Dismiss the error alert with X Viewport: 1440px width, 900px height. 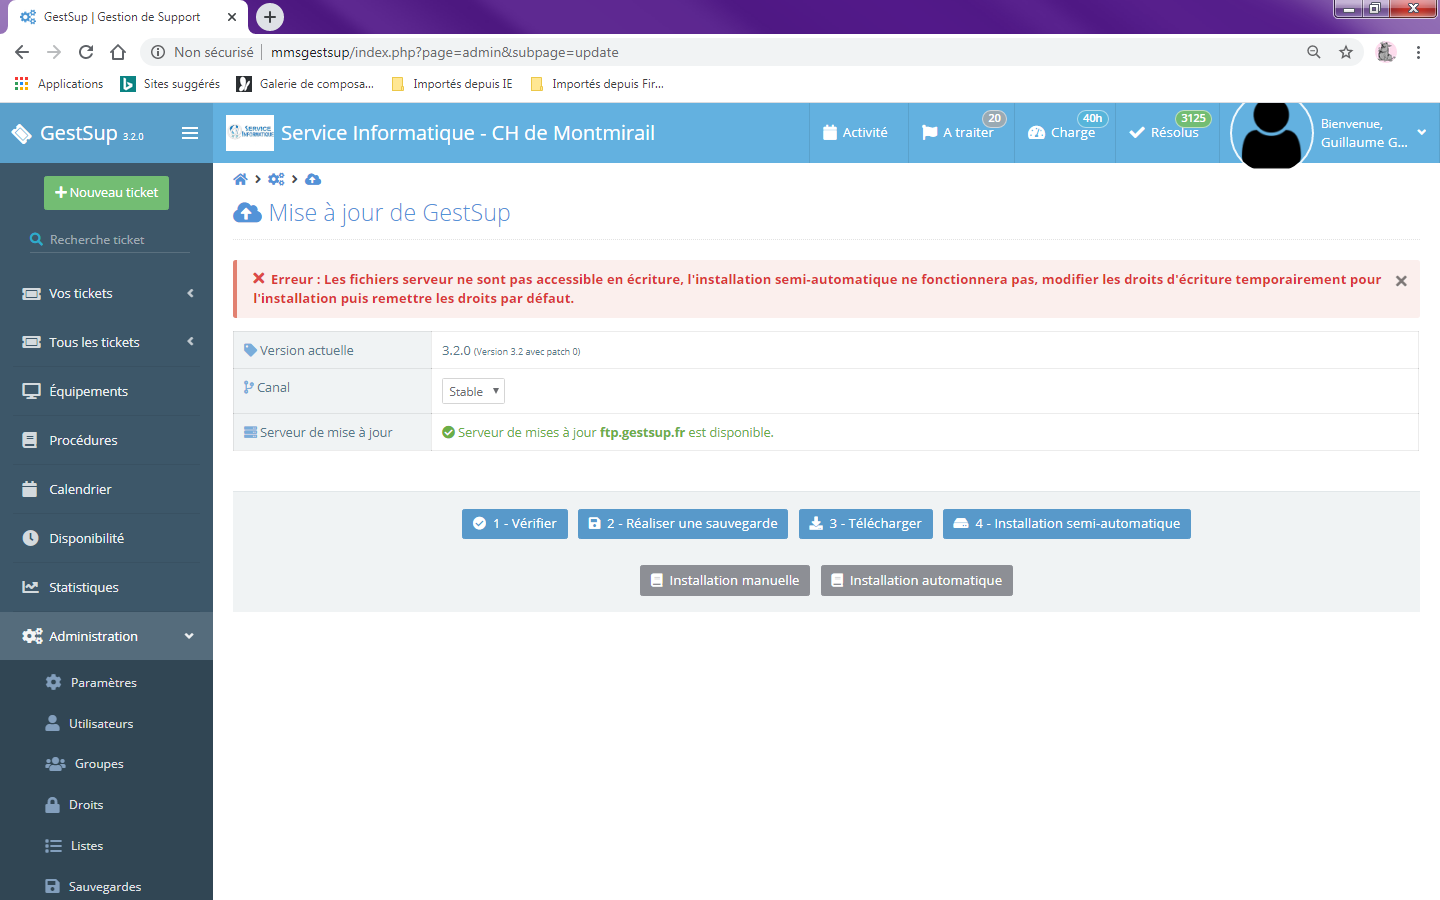point(1401,281)
